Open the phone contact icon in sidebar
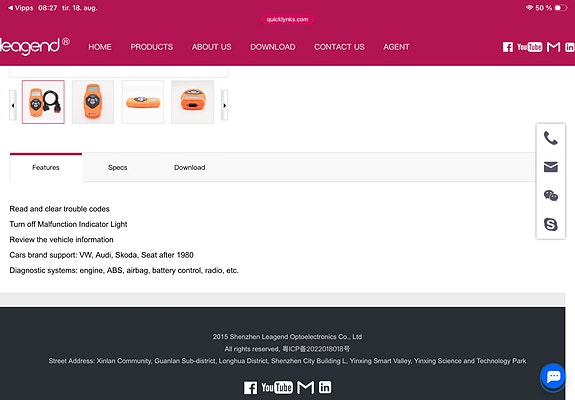 (x=550, y=138)
